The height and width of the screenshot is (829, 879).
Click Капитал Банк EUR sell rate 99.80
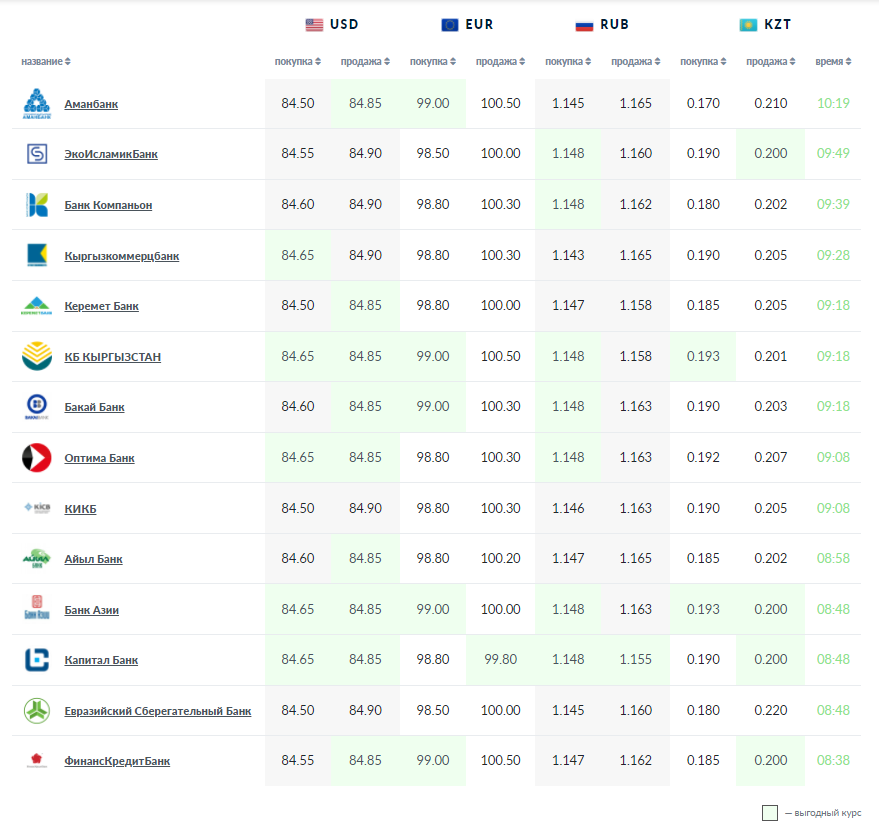(x=500, y=660)
